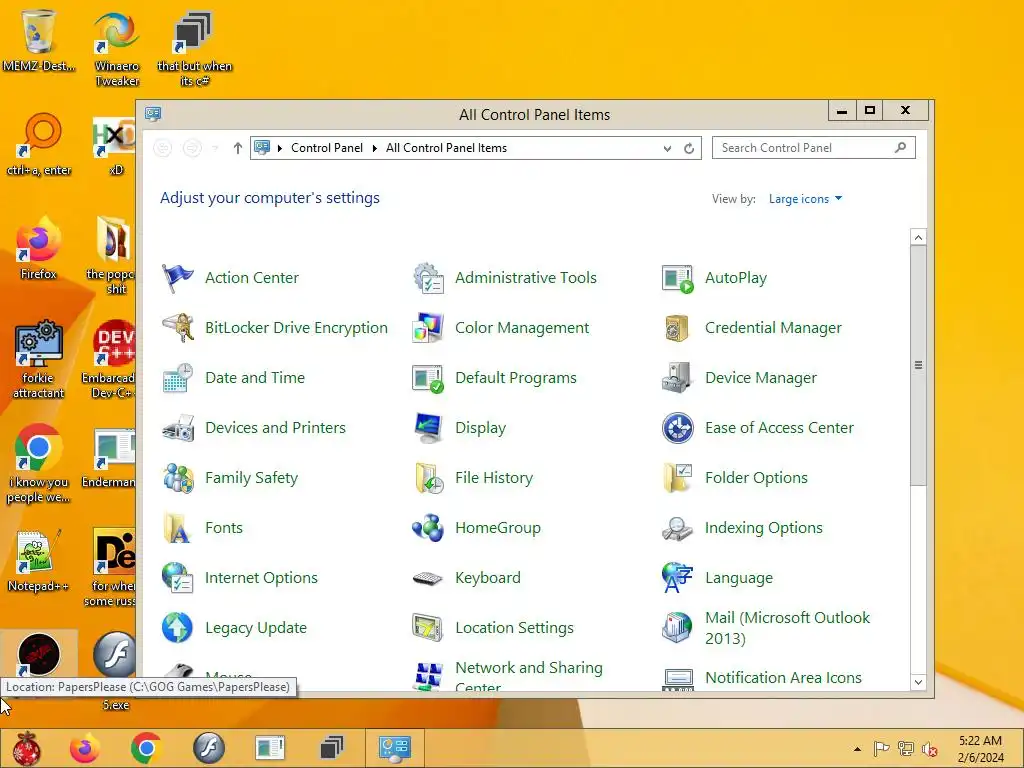1024x768 pixels.
Task: Click the vertical scrollbar thumb
Action: pos(918,365)
